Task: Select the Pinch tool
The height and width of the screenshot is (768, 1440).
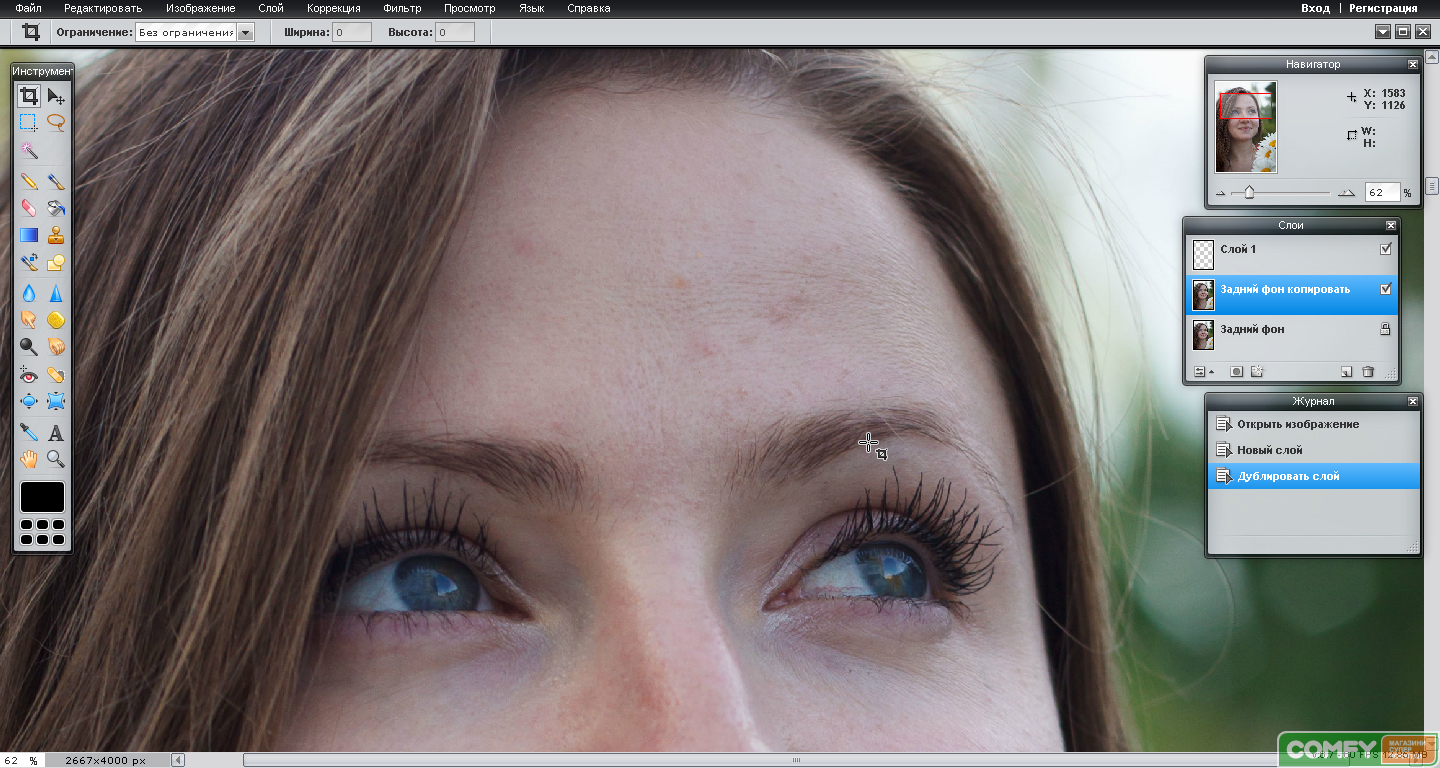Action: [x=56, y=402]
